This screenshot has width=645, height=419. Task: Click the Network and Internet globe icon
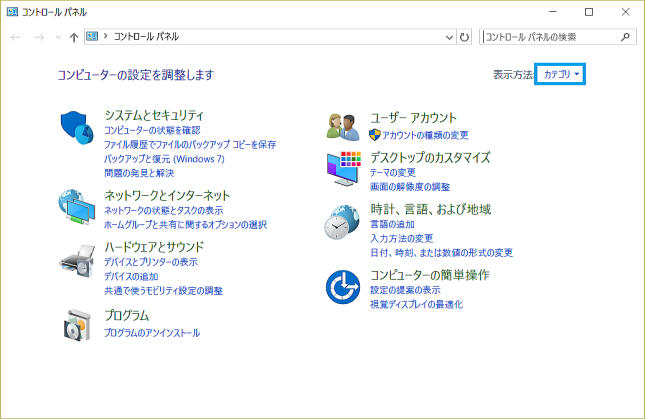click(x=77, y=207)
